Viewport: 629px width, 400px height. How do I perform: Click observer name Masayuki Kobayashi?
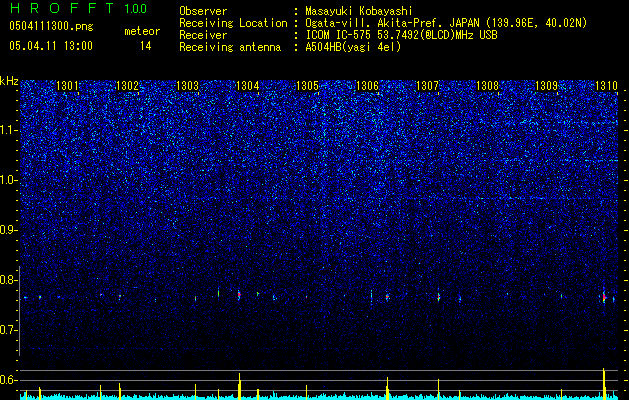tap(359, 12)
